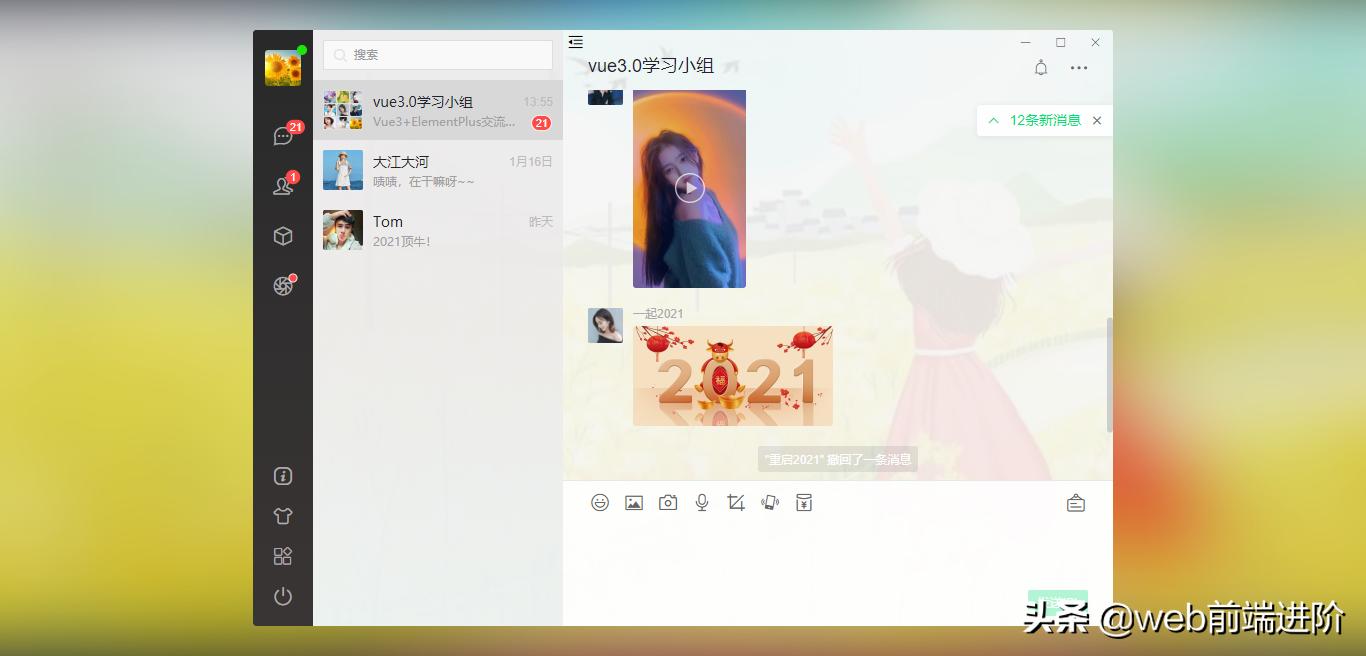Viewport: 1366px width, 656px height.
Task: Click the chat message scrollbar
Action: point(1109,375)
